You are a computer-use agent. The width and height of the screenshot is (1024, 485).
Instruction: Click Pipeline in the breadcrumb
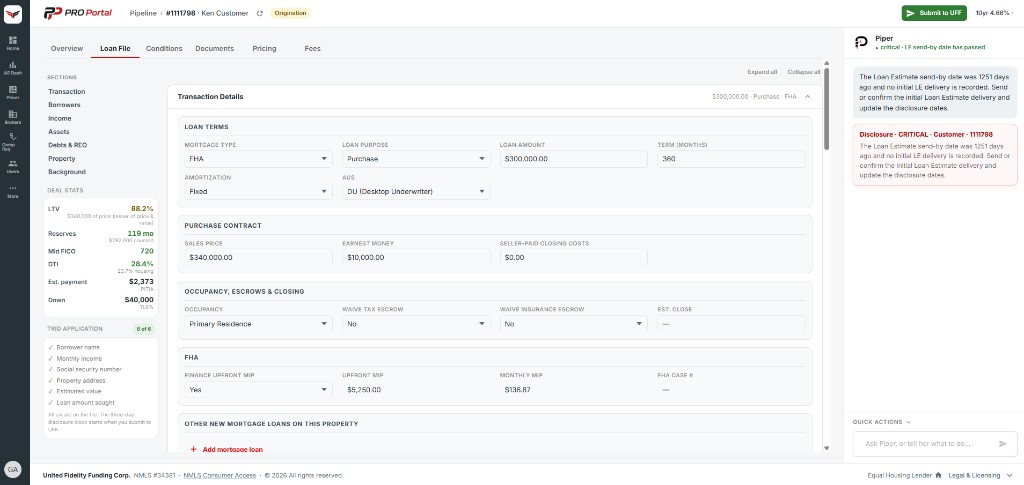click(x=143, y=13)
